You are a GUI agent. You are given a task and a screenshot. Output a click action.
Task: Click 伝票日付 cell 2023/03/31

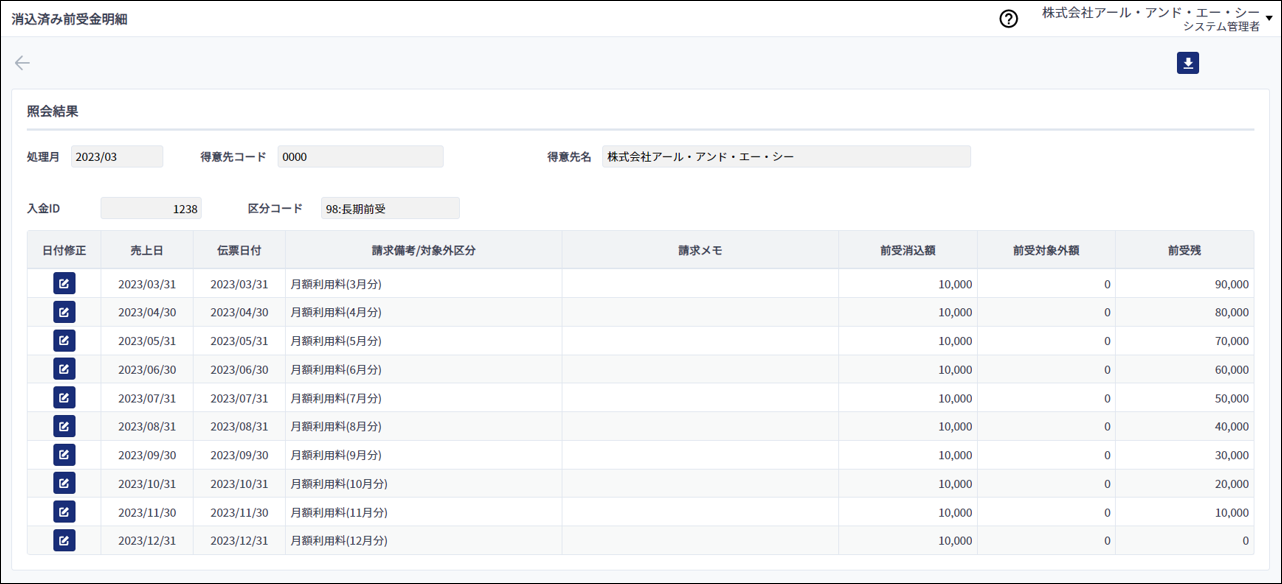(239, 284)
